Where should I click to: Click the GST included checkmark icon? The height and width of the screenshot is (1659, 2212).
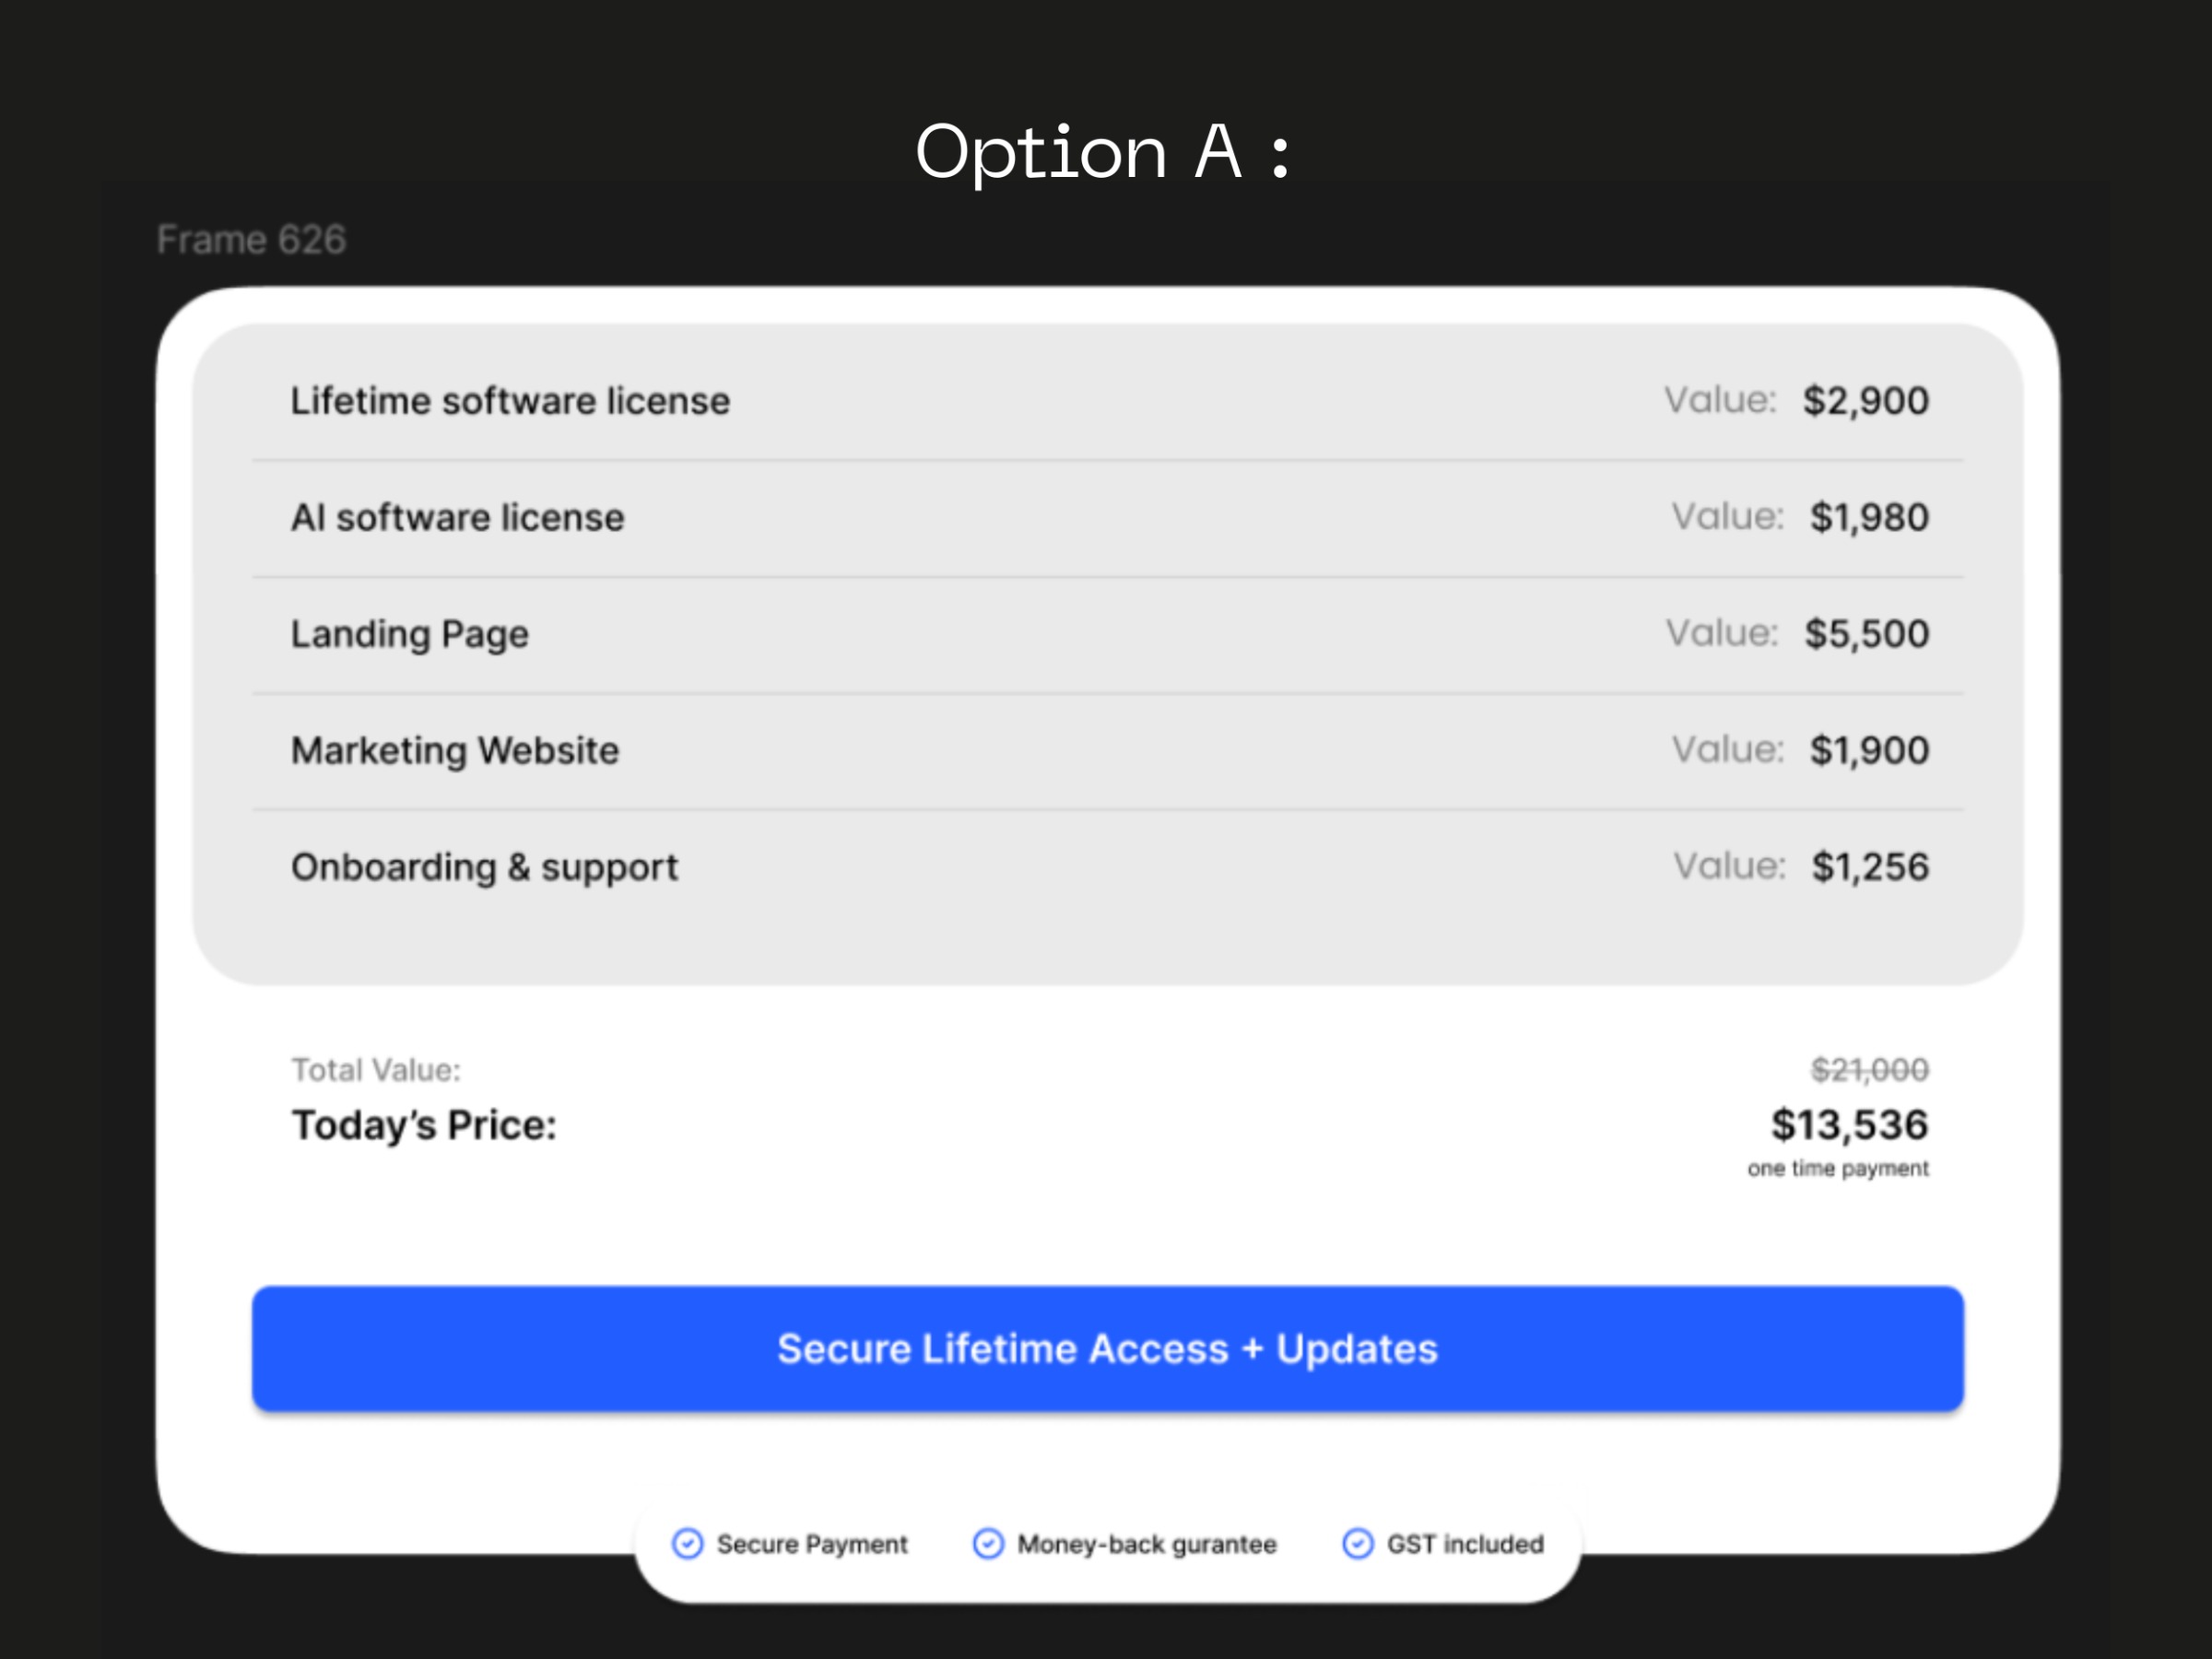pyautogui.click(x=1357, y=1544)
